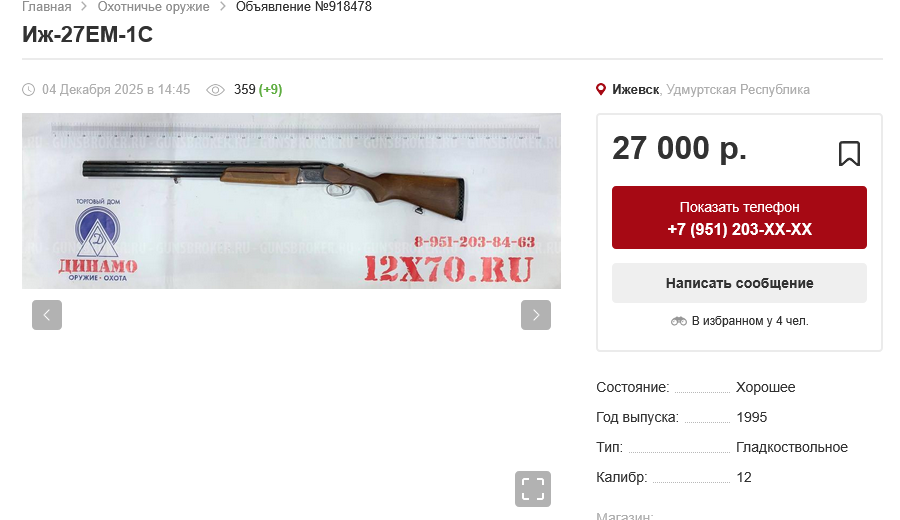Click the +9 views increase indicator

pyautogui.click(x=270, y=90)
